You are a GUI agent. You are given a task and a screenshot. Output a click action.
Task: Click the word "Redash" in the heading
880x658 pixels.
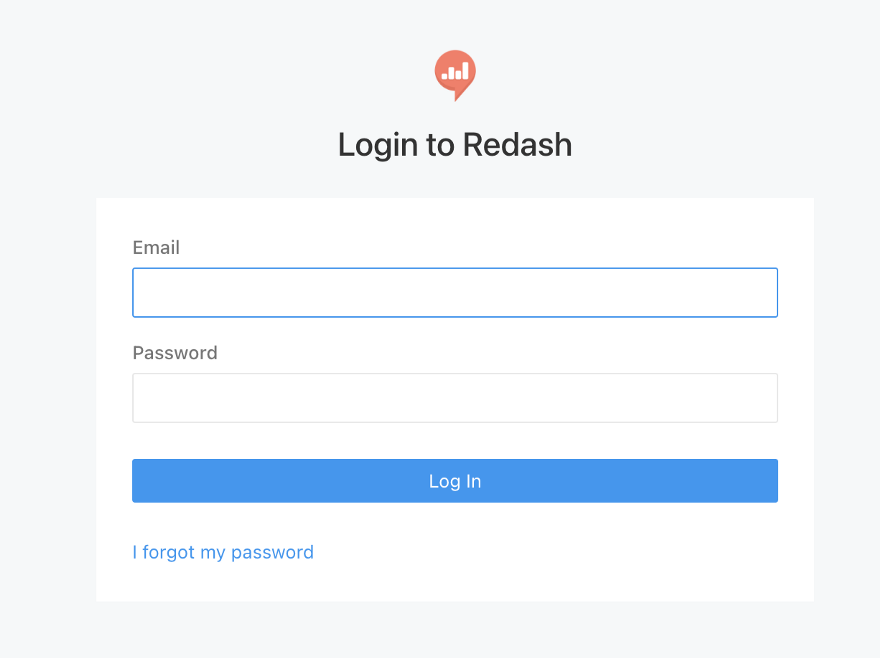(x=516, y=145)
